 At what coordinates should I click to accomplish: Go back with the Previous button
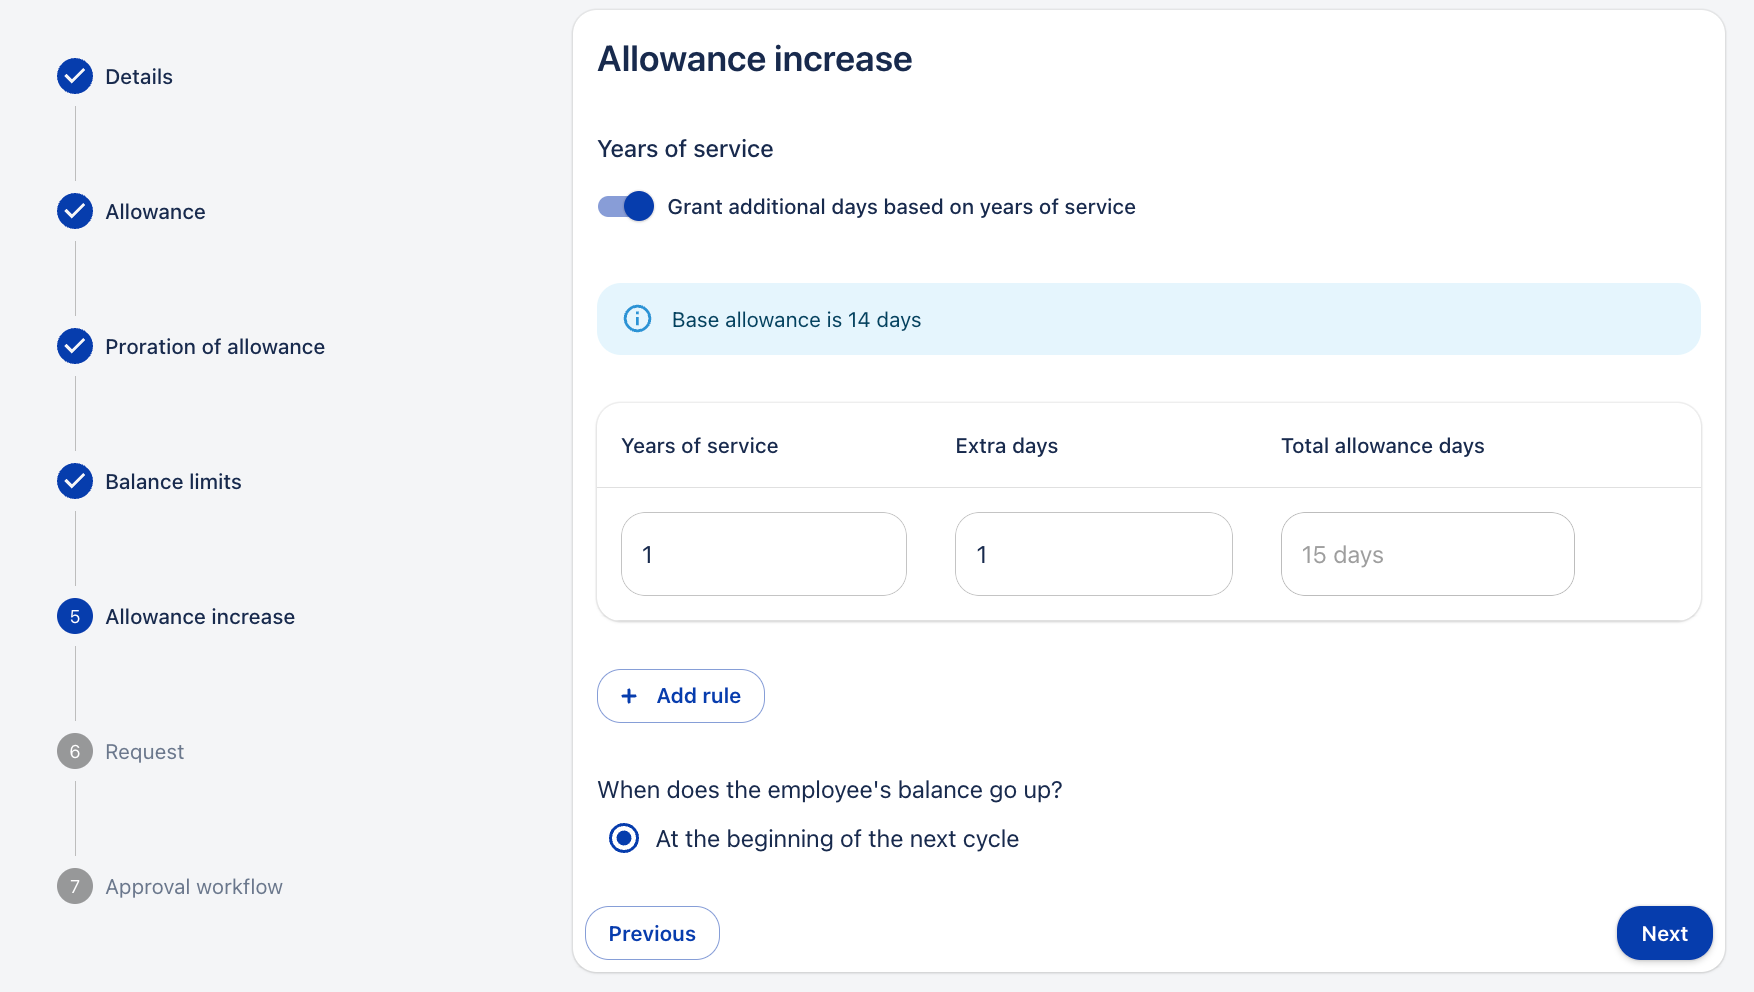652,933
